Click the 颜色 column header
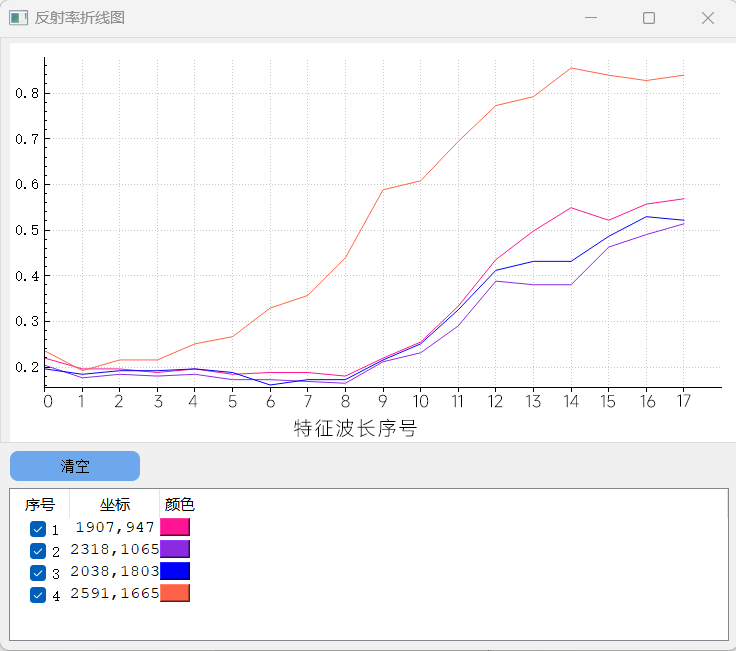The image size is (736, 651). click(179, 505)
